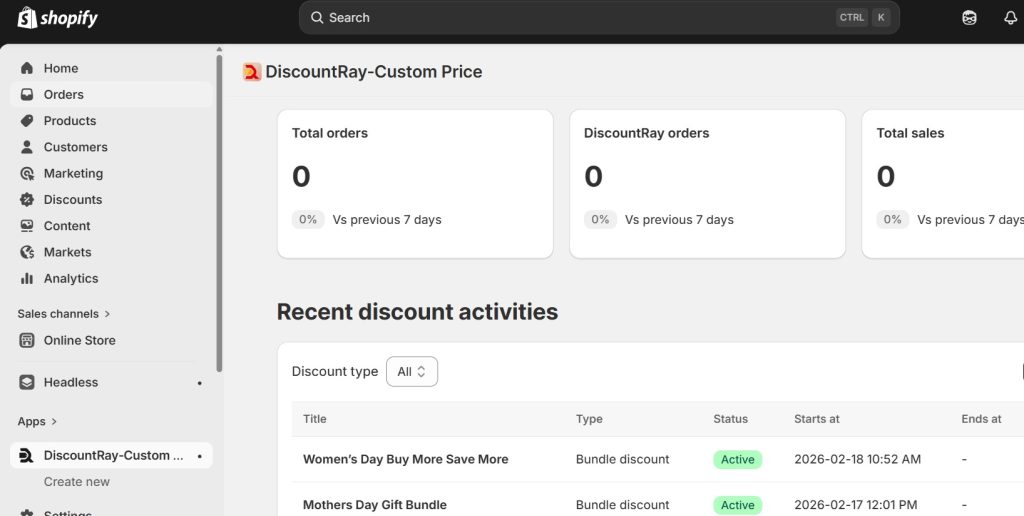Click the sidebar vertical scrollbar
The height and width of the screenshot is (516, 1024).
tap(219, 212)
